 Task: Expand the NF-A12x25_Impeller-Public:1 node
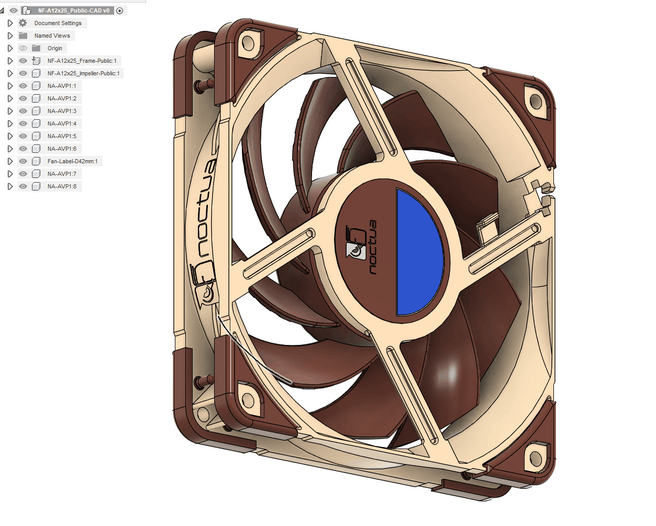(x=10, y=73)
